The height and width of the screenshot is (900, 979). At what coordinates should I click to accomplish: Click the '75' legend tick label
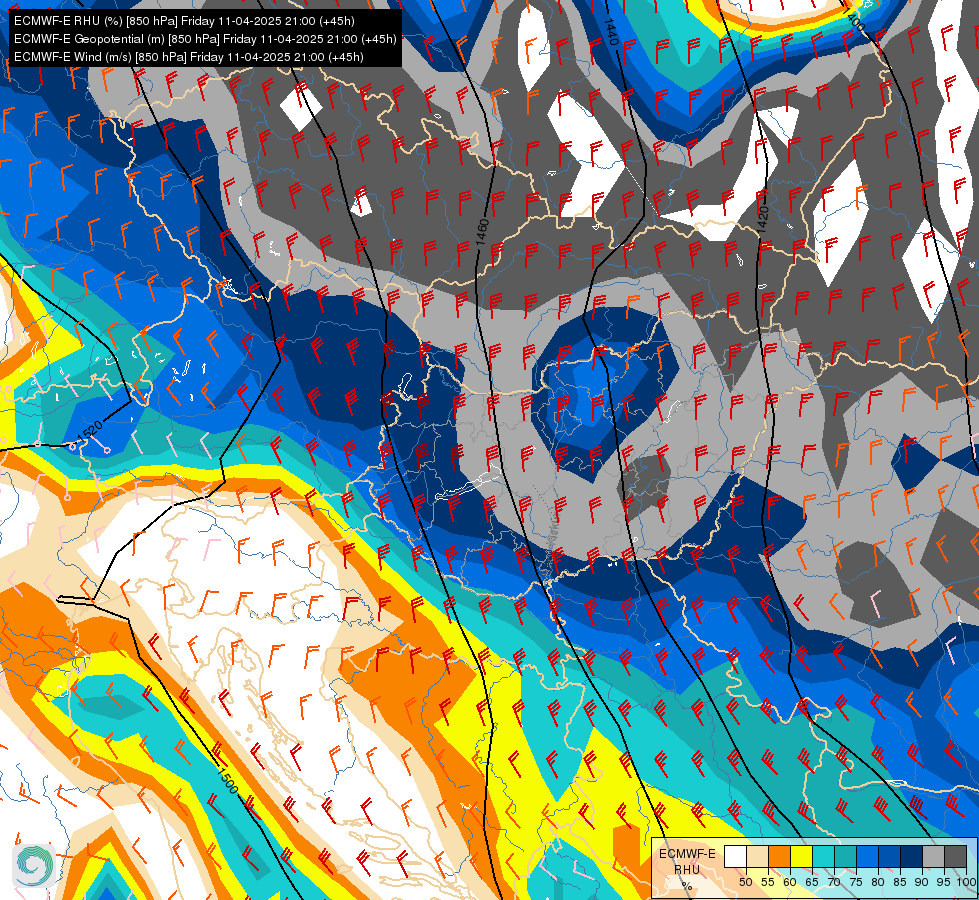point(856,882)
